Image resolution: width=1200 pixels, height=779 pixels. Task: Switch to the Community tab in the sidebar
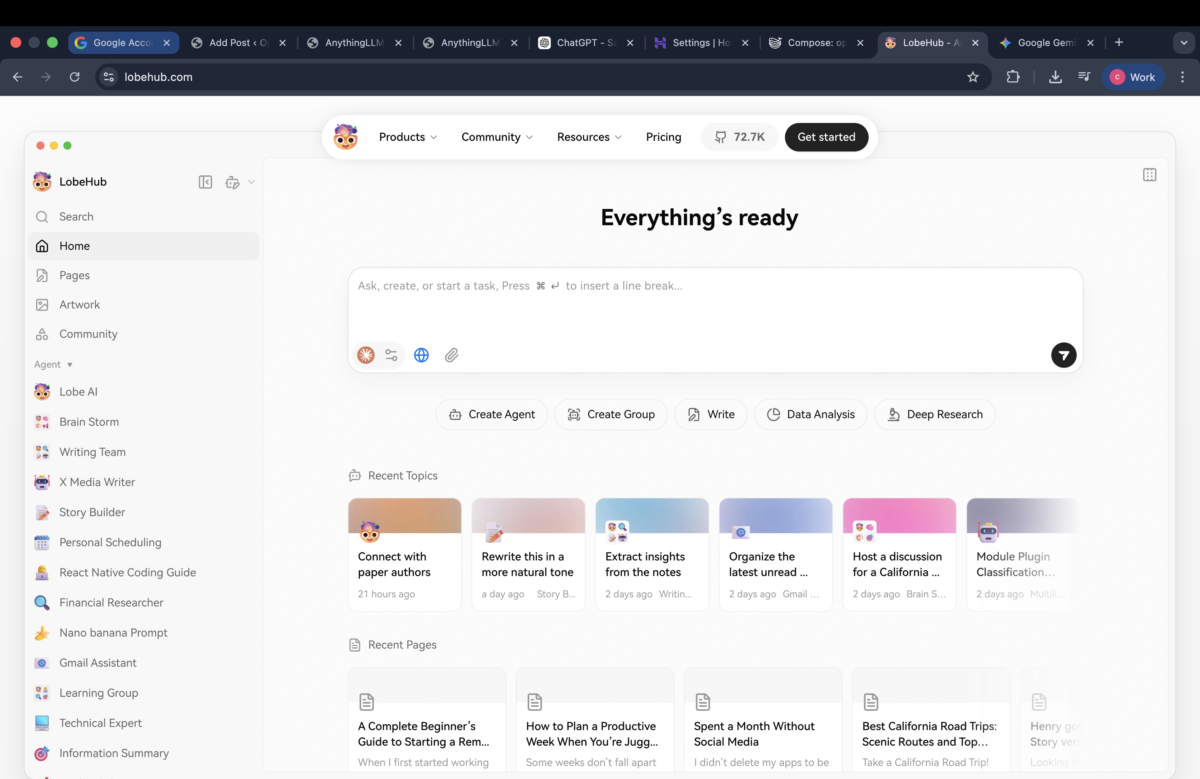point(89,334)
